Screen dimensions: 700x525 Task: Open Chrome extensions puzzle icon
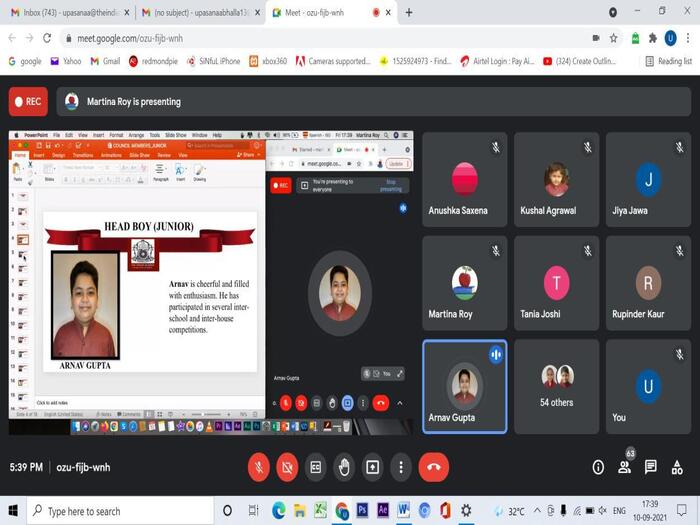[653, 38]
